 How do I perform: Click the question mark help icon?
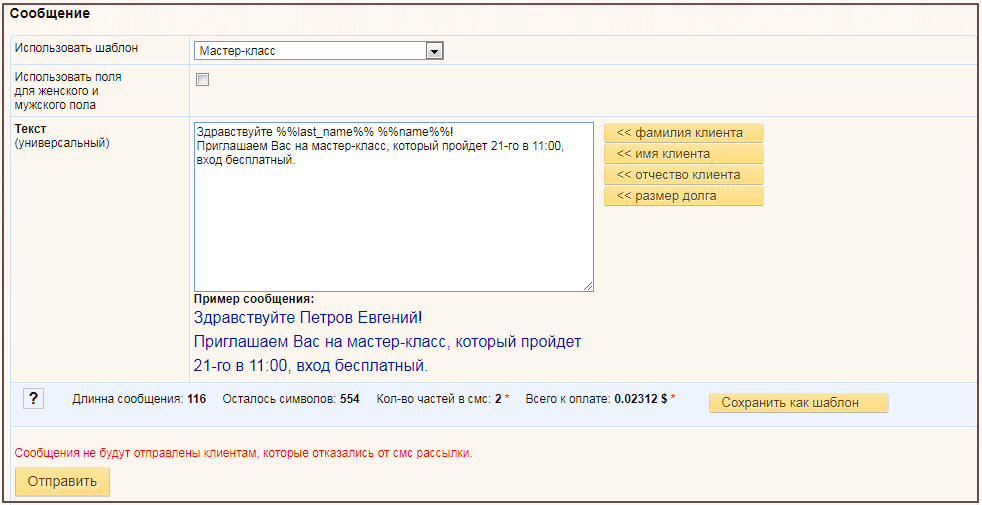(33, 399)
